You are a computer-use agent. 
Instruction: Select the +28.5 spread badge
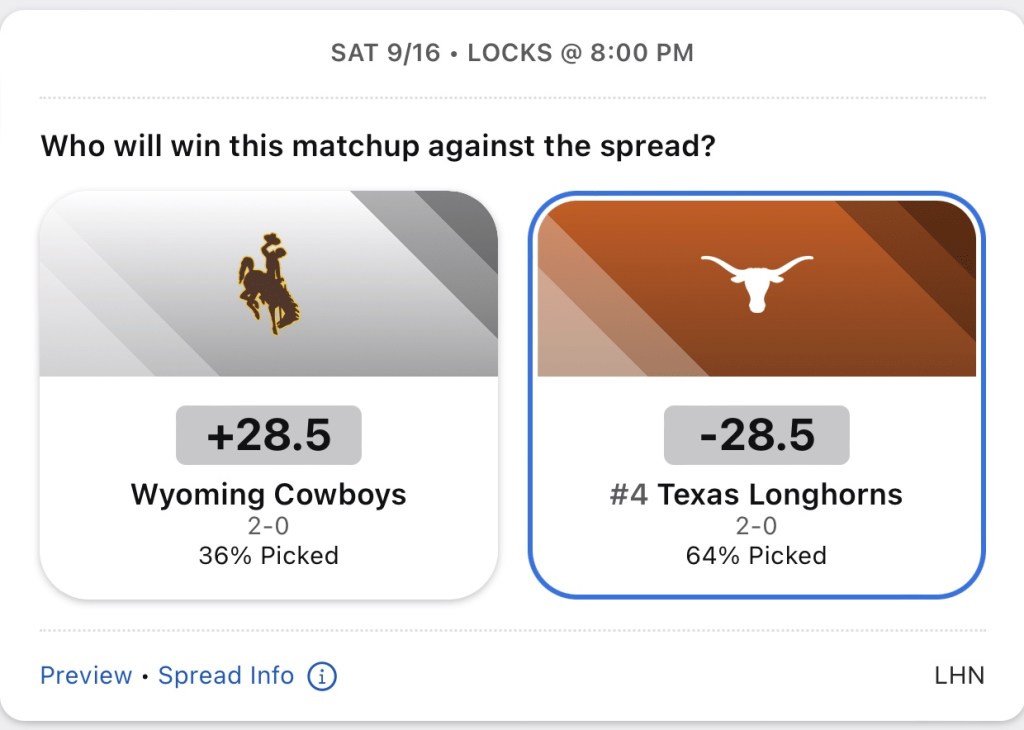tap(268, 435)
